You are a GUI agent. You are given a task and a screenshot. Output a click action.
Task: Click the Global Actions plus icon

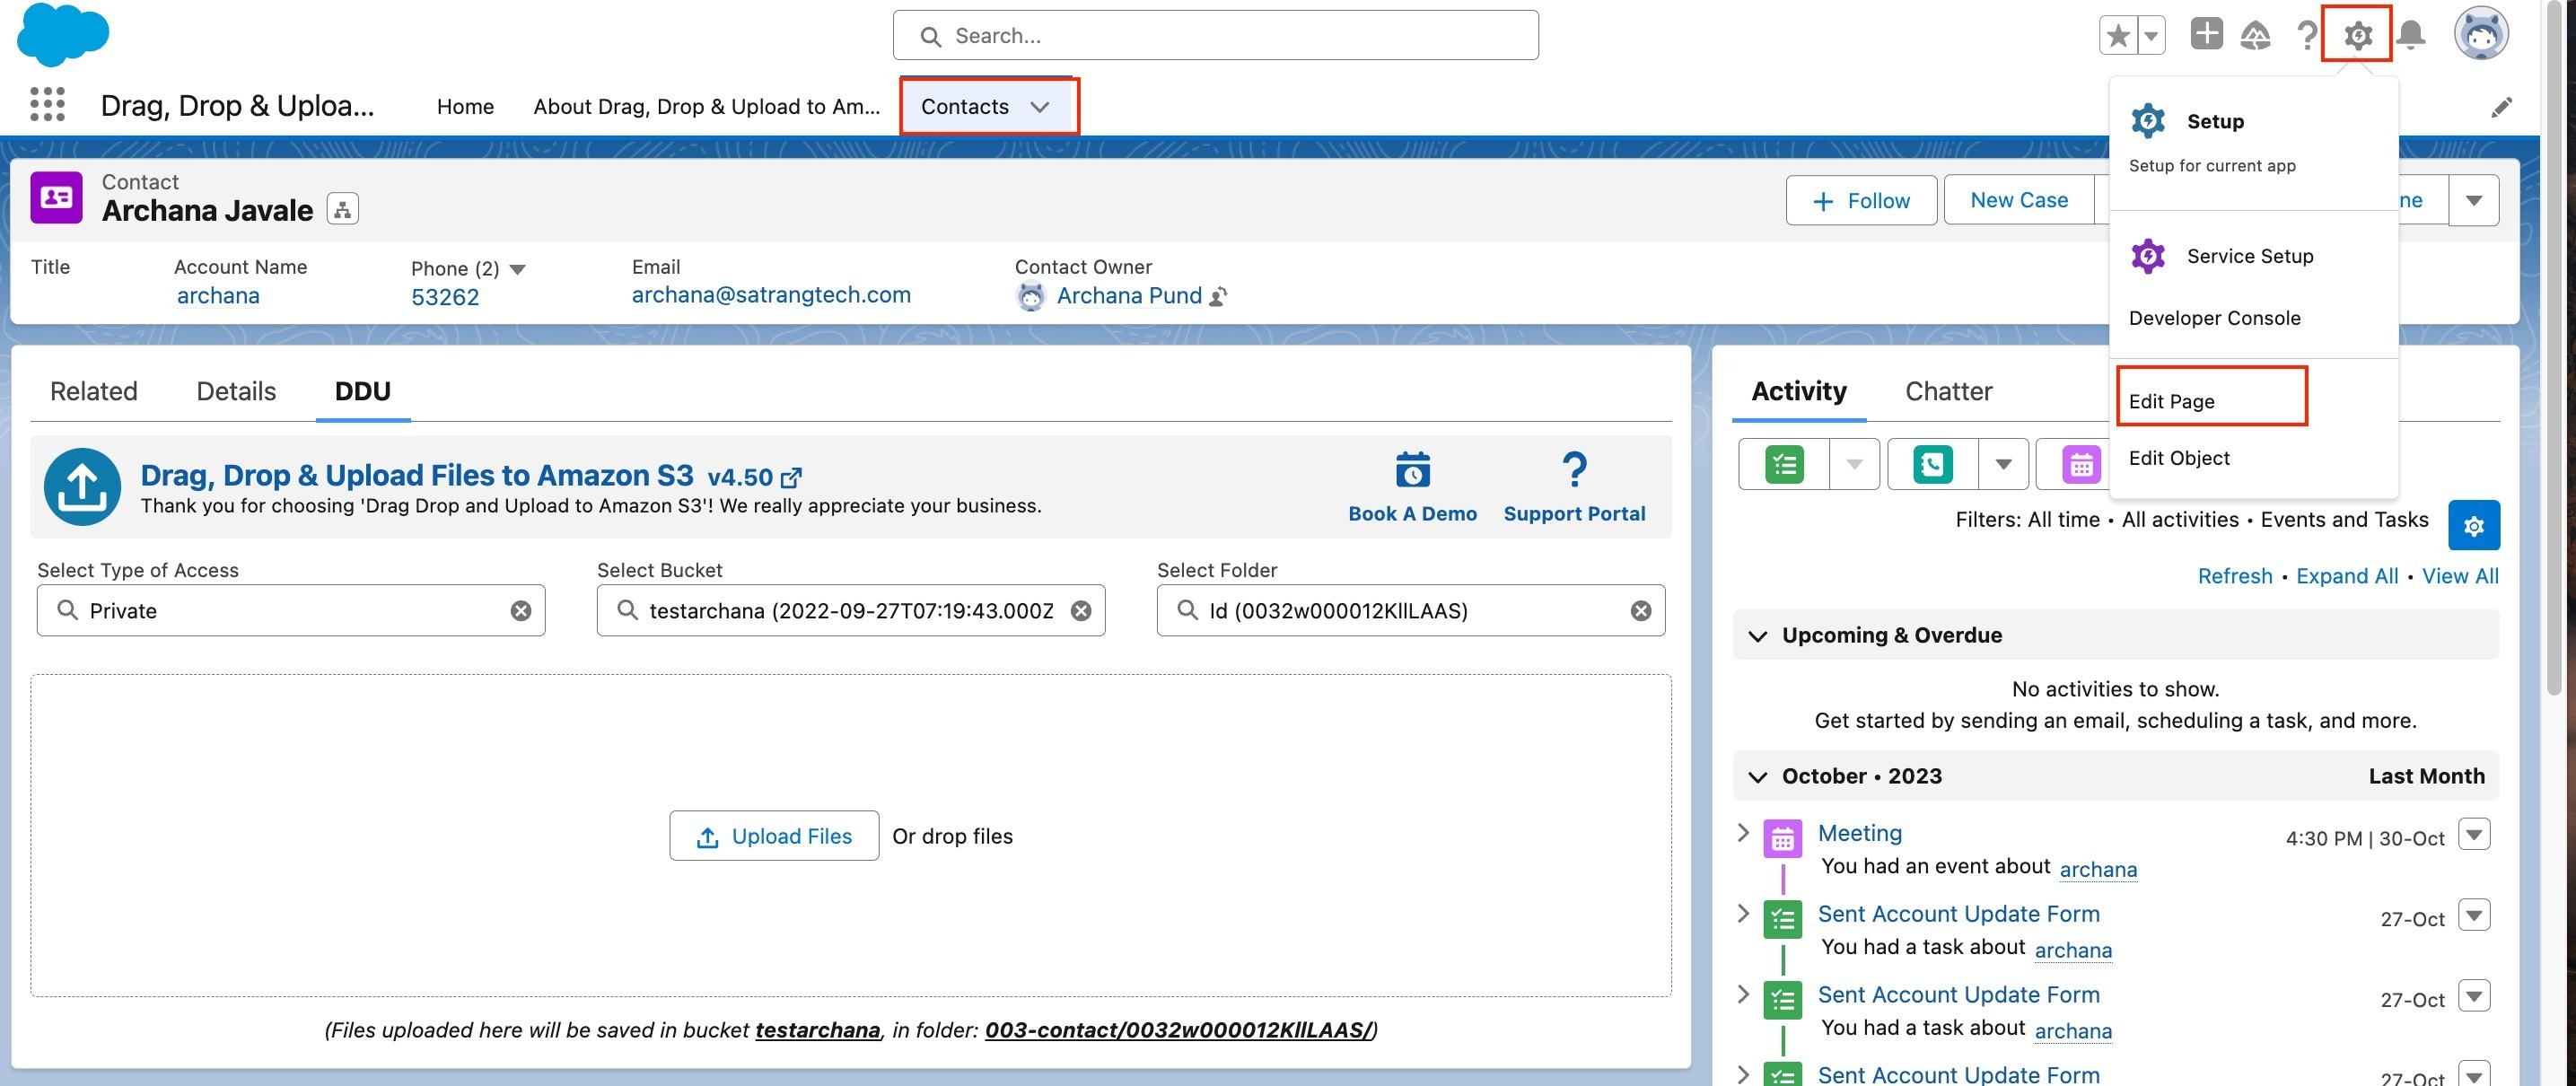(2205, 35)
